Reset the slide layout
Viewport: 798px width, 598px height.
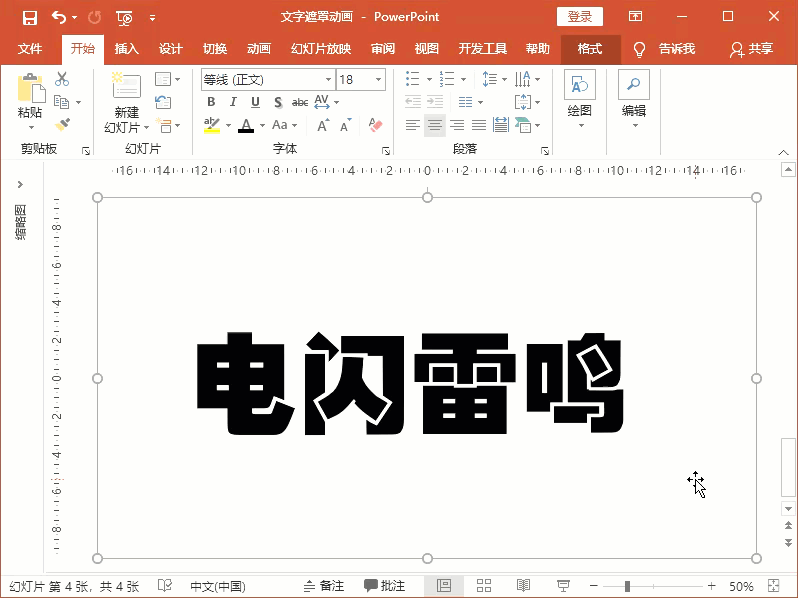tap(163, 102)
